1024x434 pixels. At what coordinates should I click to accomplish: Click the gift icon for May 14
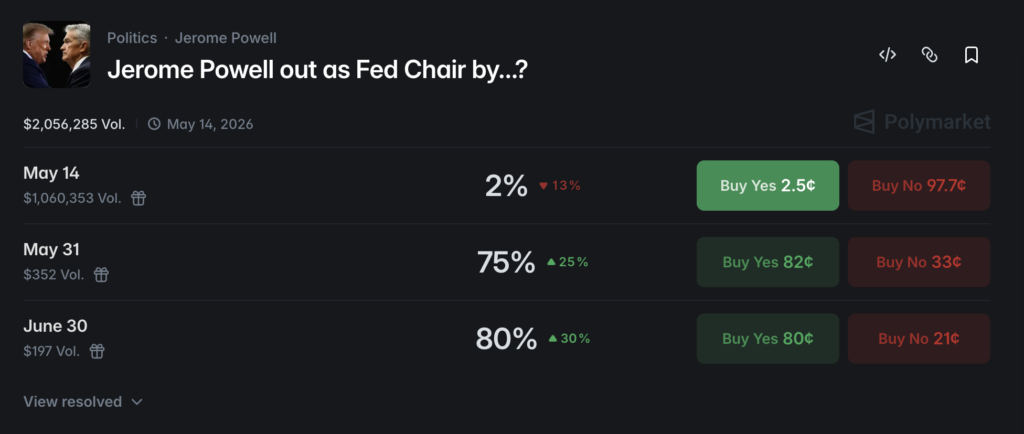pos(139,198)
